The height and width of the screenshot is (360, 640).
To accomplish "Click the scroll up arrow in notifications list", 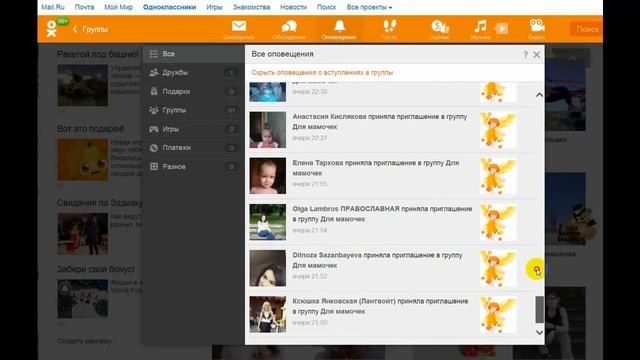I will [x=539, y=95].
